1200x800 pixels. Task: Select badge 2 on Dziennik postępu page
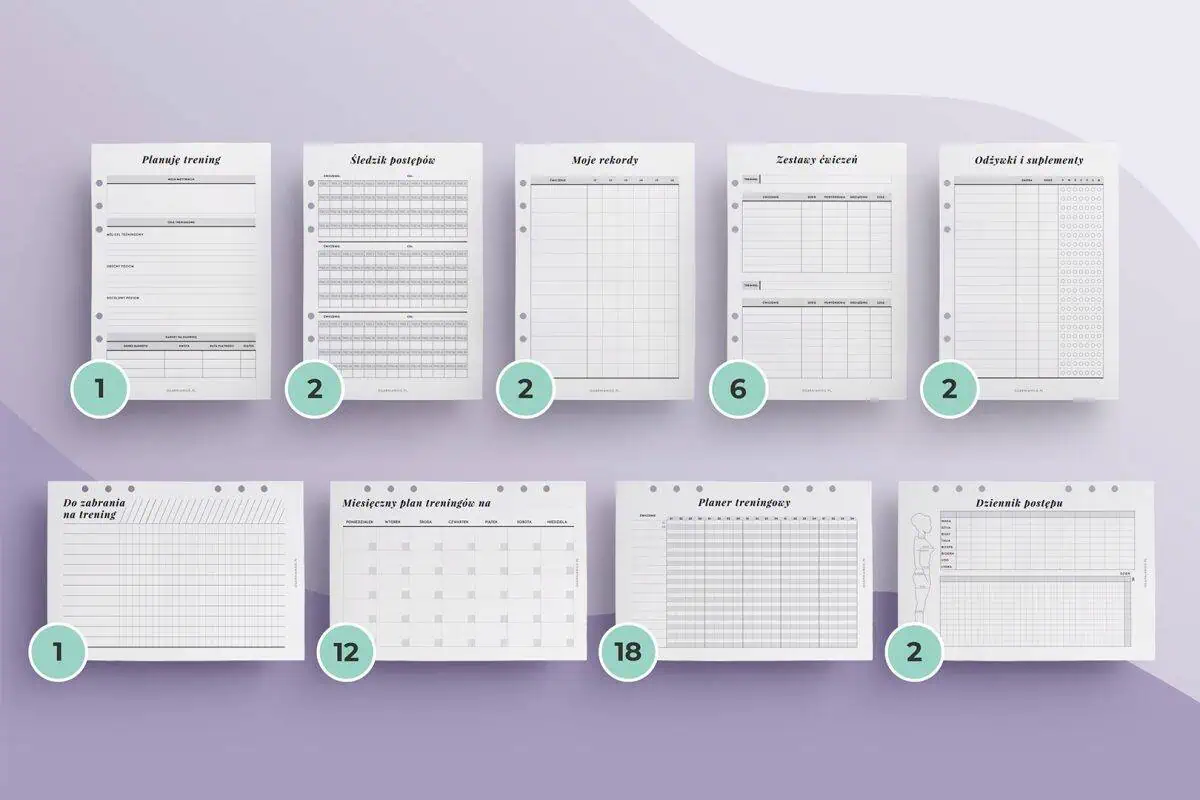914,652
